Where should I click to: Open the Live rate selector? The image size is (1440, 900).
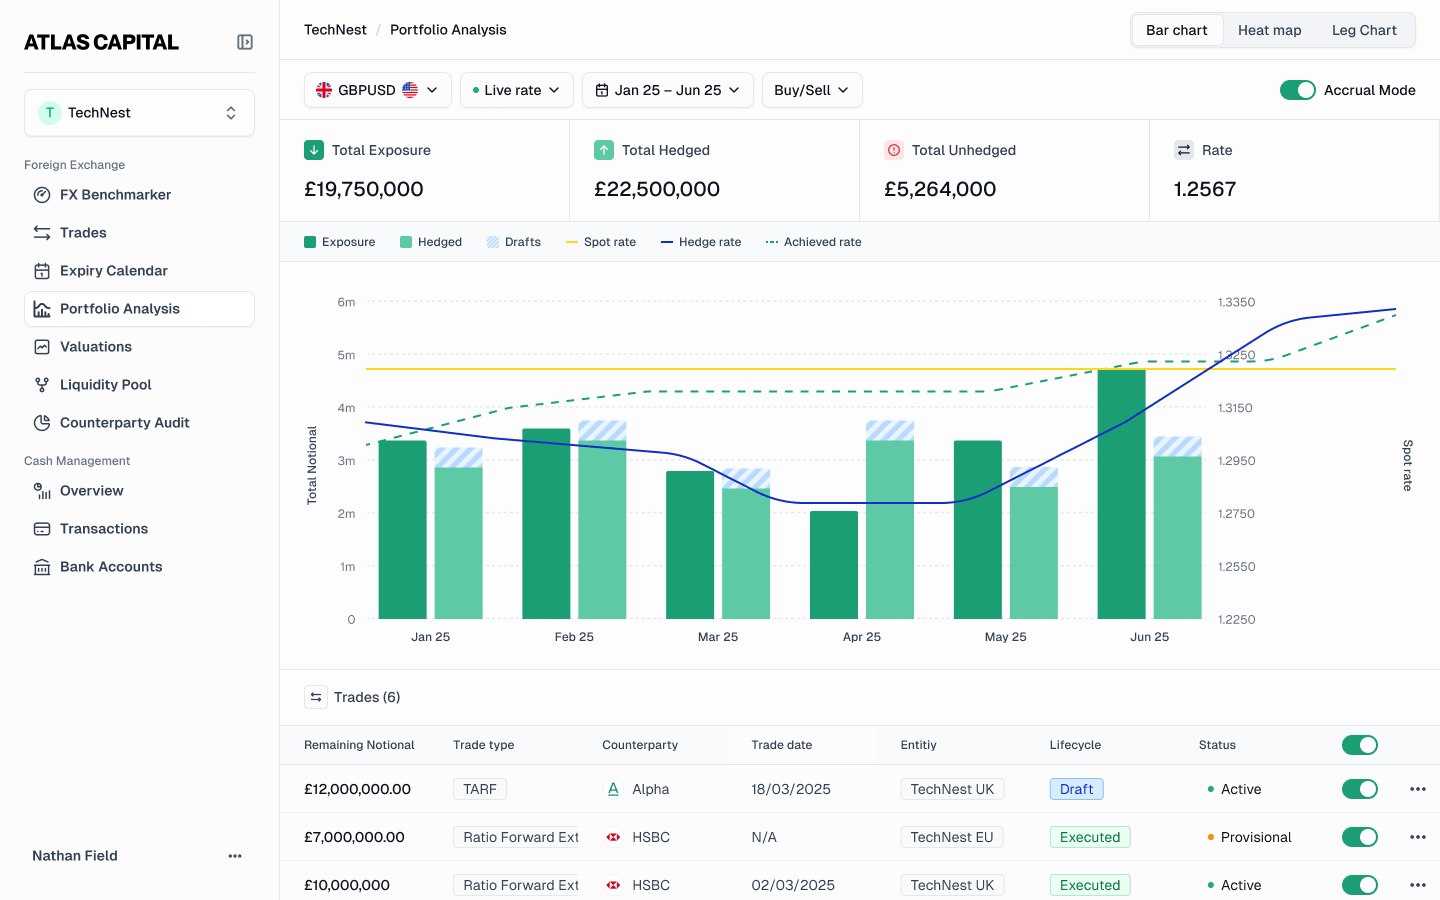[517, 90]
